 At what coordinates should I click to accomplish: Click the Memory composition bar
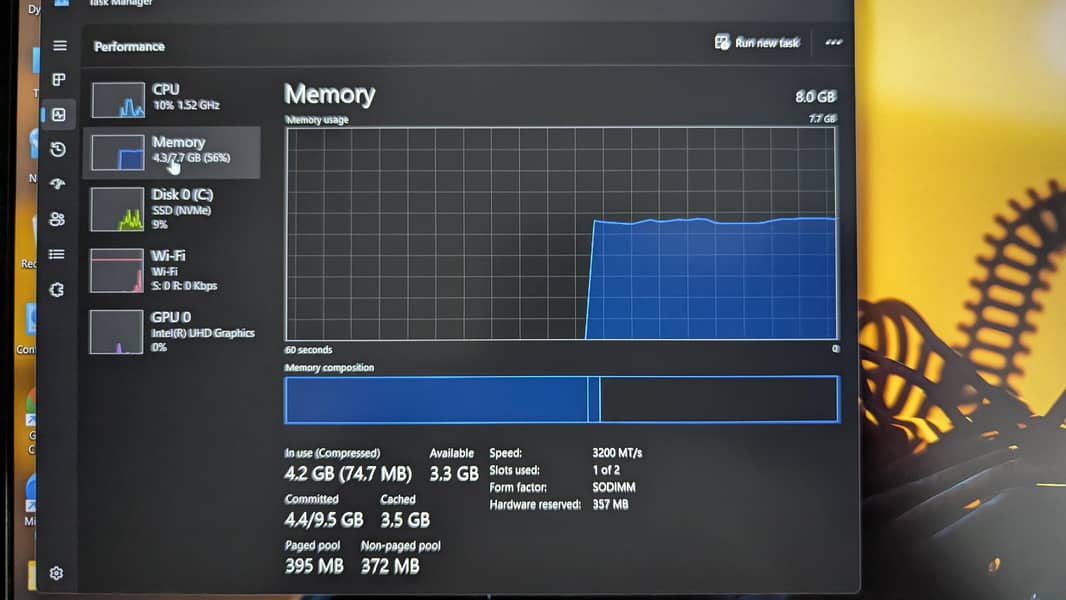click(562, 400)
